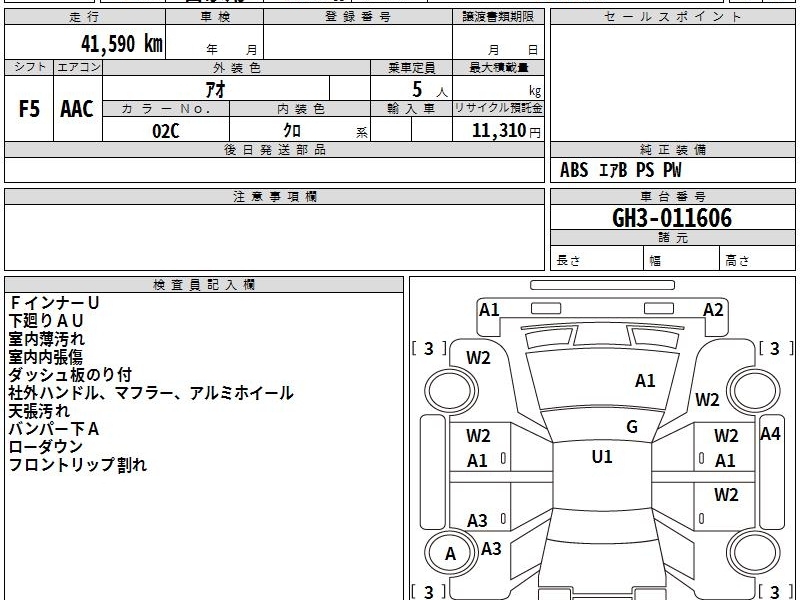Click the 内装色 header
800x600 pixels.
point(301,109)
